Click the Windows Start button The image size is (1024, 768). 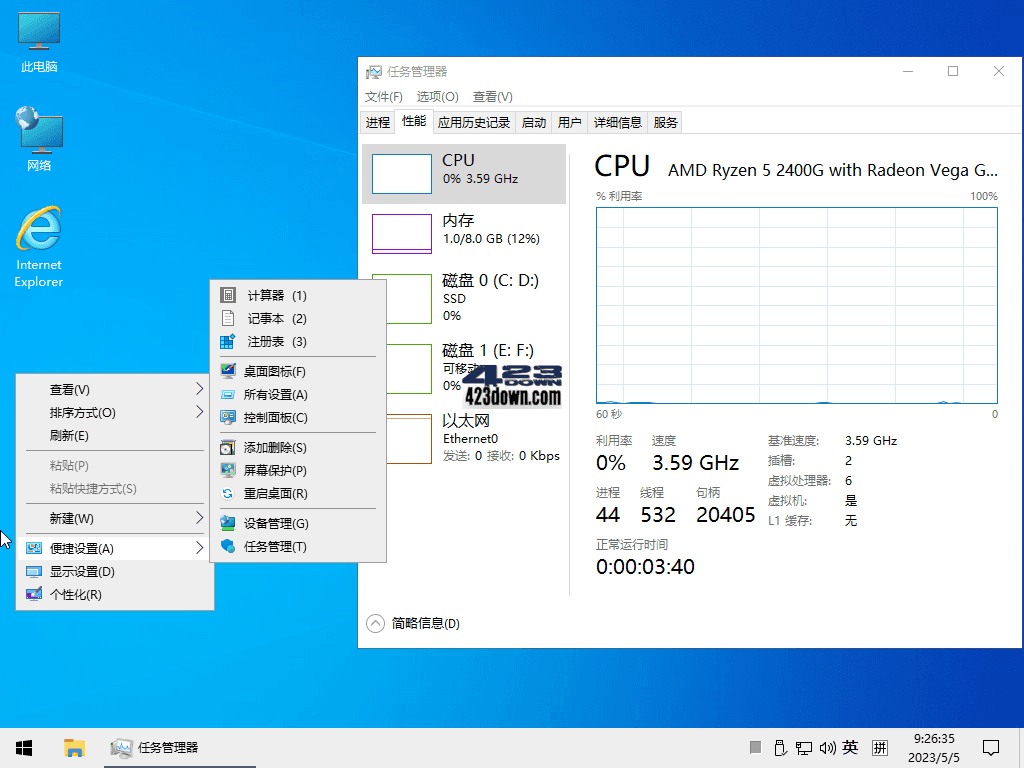click(x=23, y=747)
